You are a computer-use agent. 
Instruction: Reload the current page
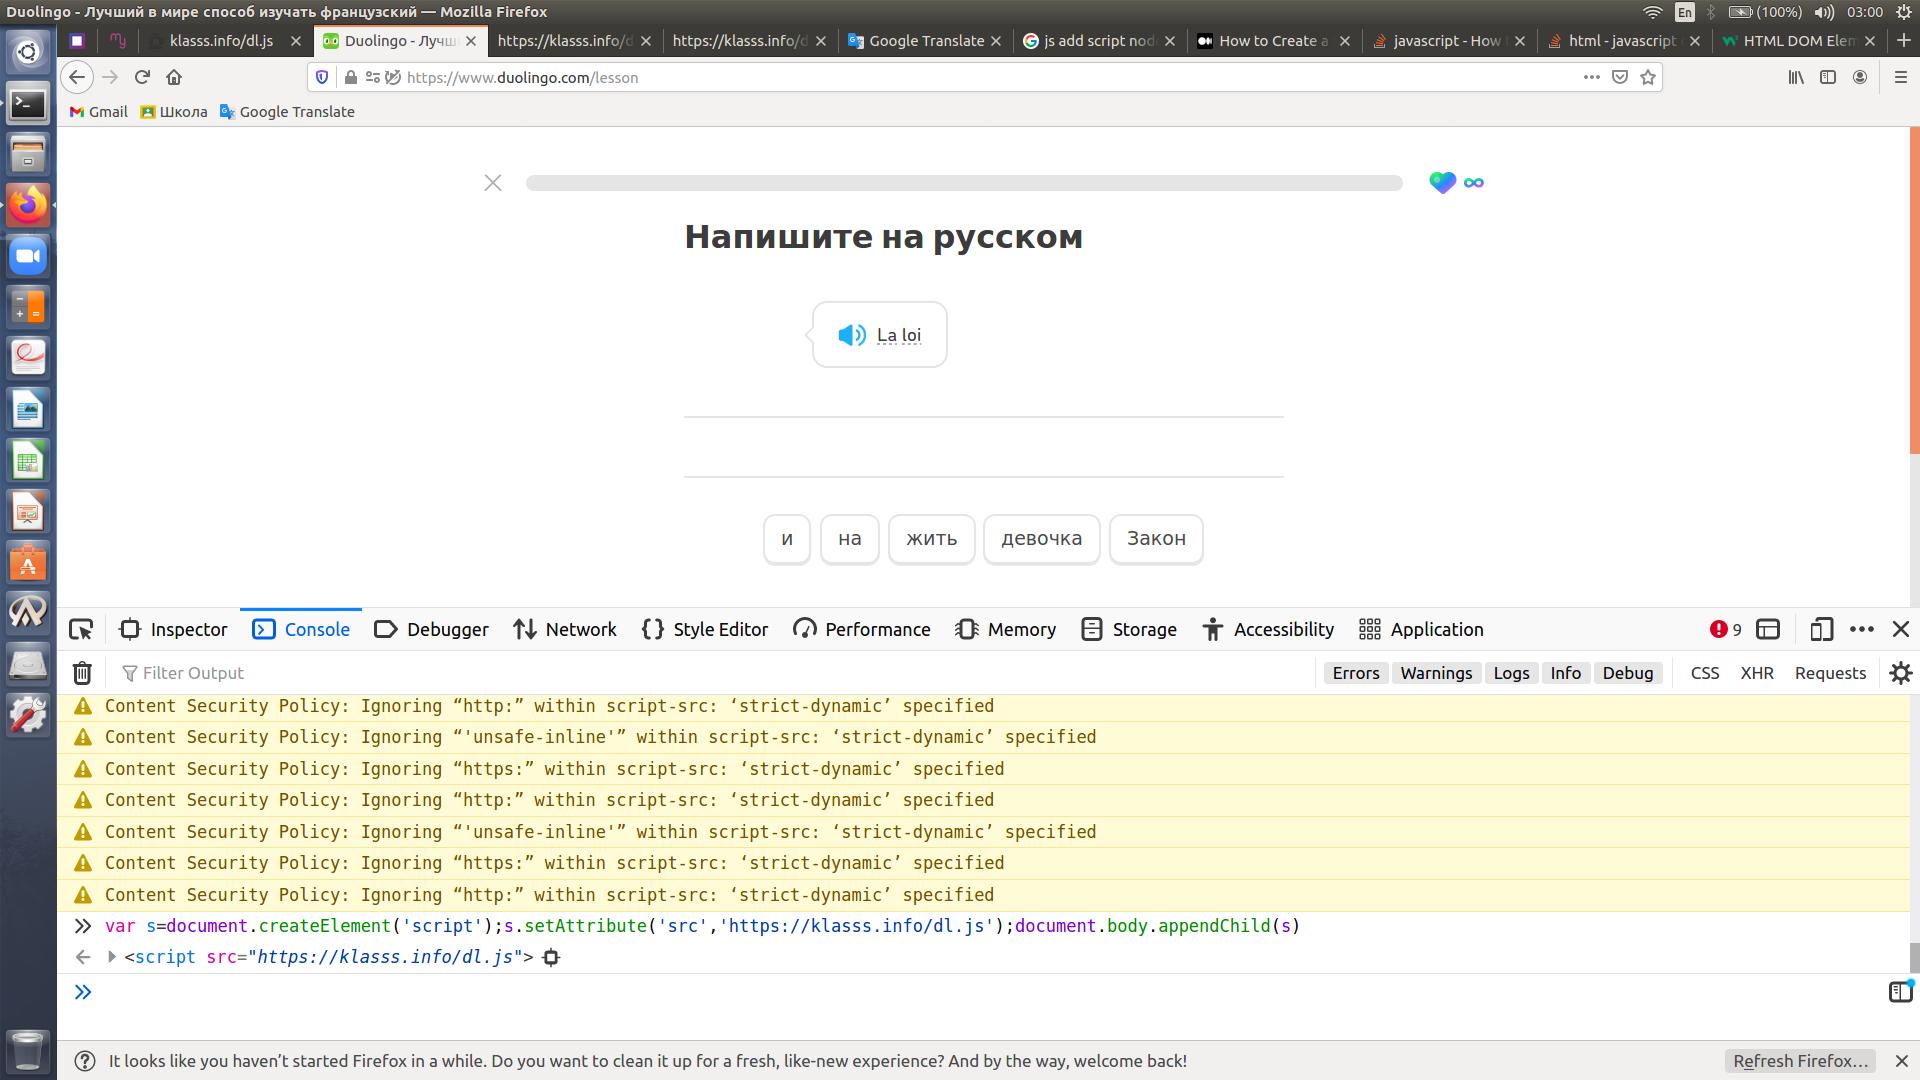[142, 77]
